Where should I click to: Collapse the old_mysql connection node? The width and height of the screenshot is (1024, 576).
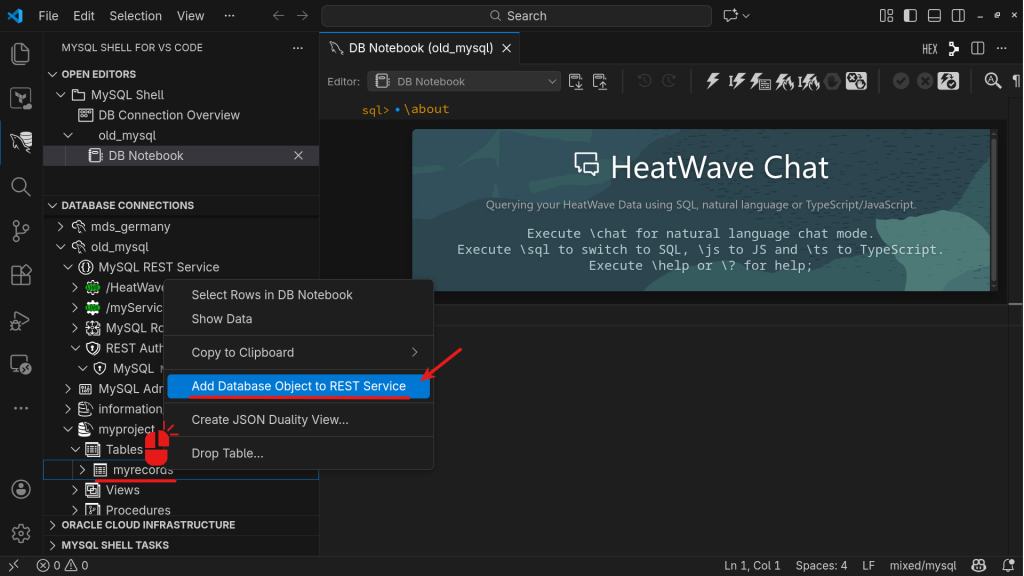coord(61,247)
